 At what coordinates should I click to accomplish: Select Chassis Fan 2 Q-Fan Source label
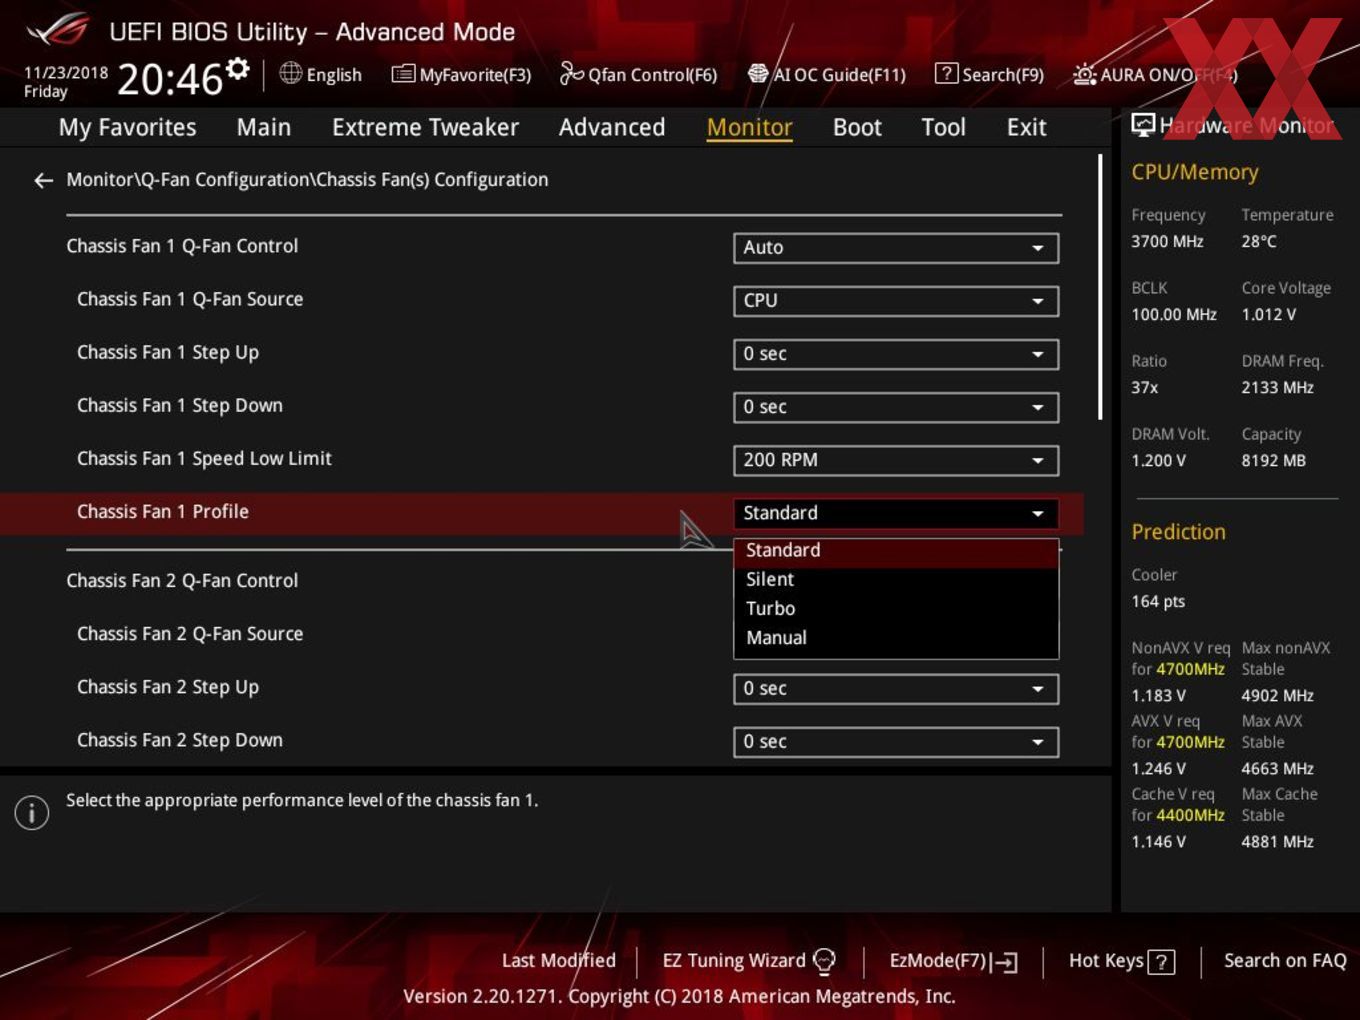190,634
